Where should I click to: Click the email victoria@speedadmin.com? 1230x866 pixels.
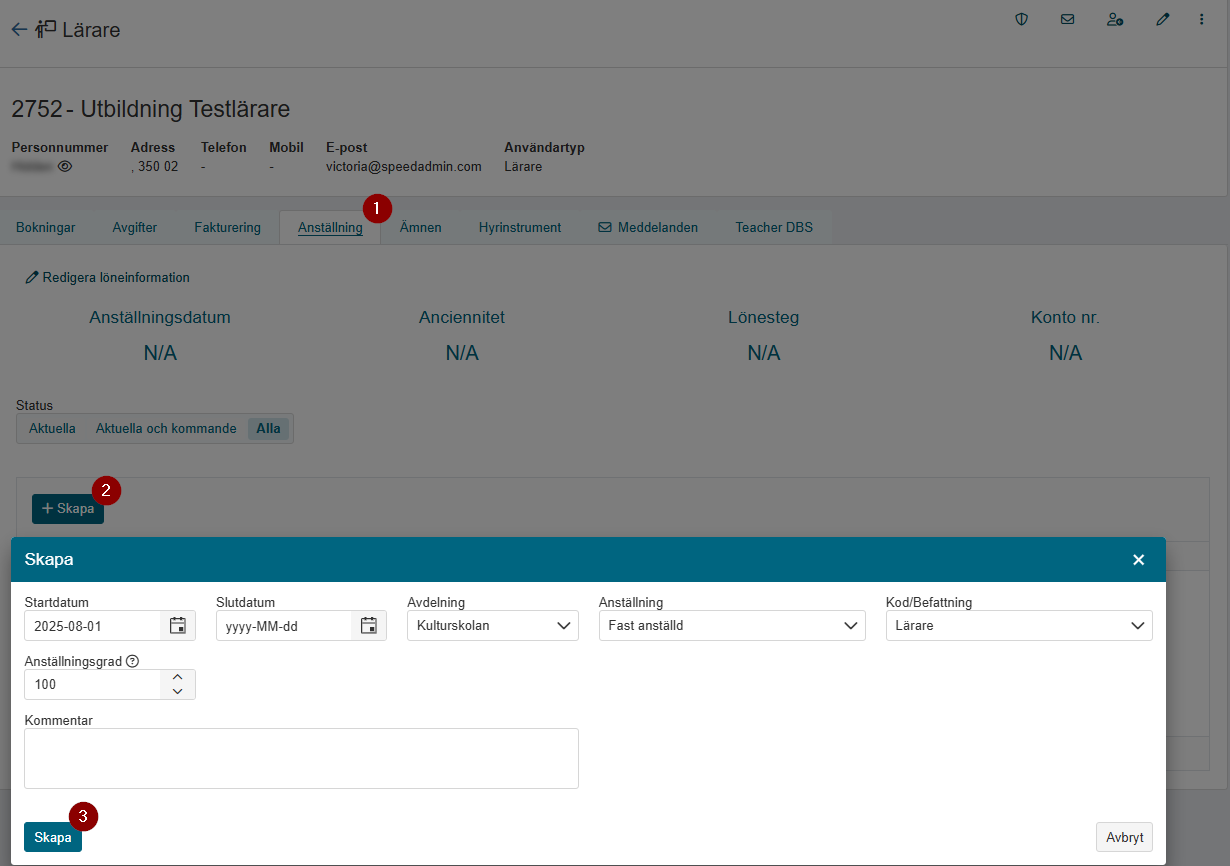pos(404,167)
